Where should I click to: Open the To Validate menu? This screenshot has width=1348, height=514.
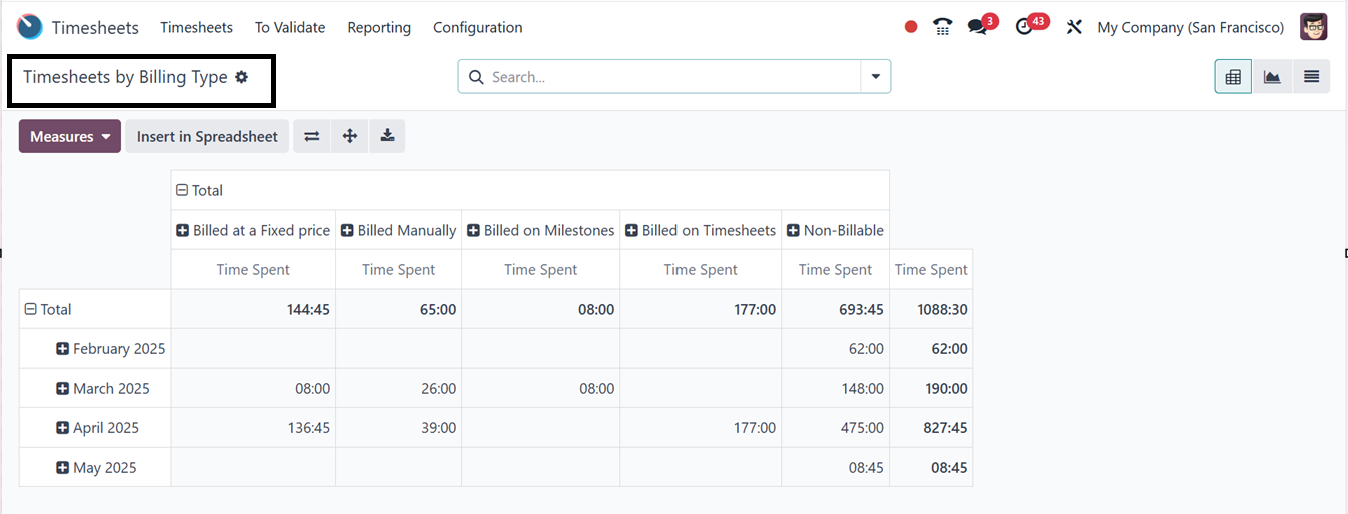tap(290, 27)
